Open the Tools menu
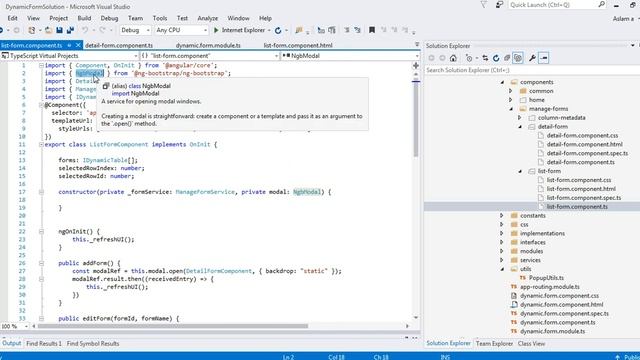Viewport: 640px width, 360px height. 160,18
